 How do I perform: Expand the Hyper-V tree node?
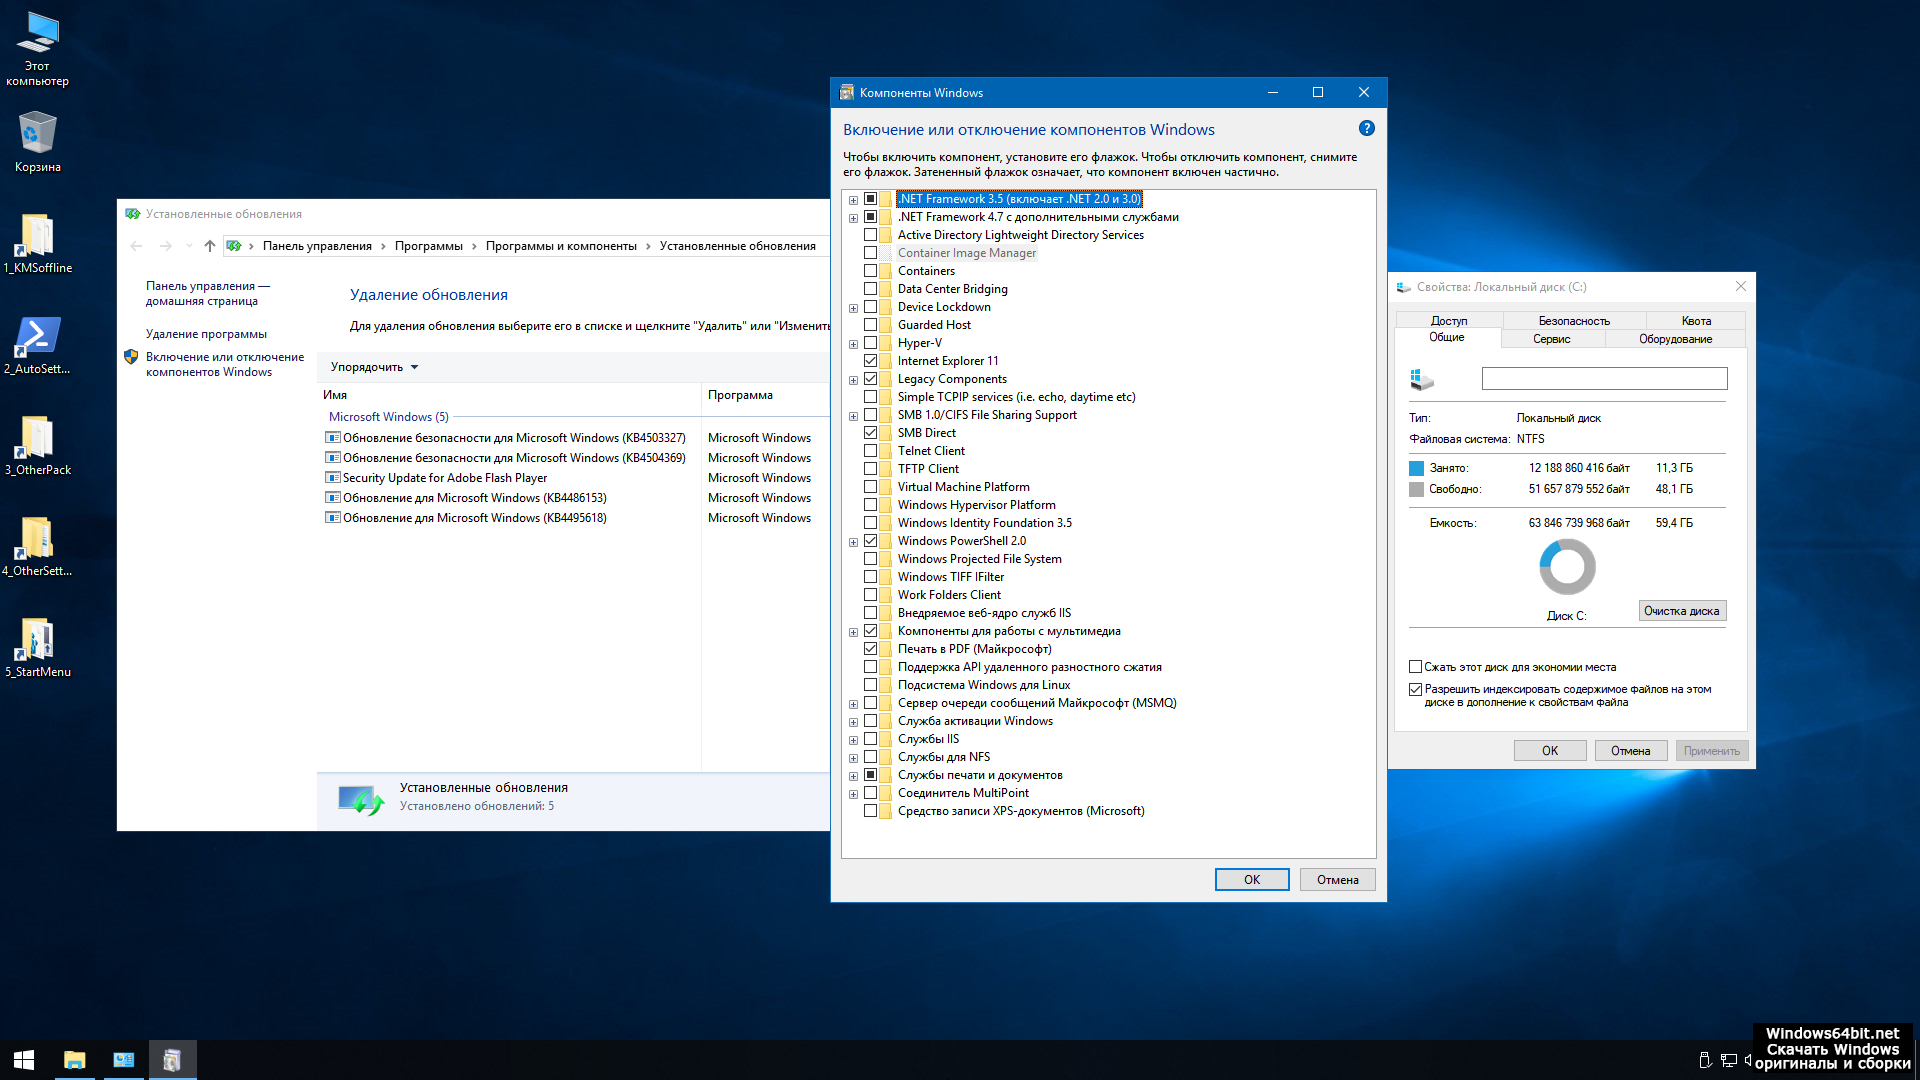click(x=853, y=344)
